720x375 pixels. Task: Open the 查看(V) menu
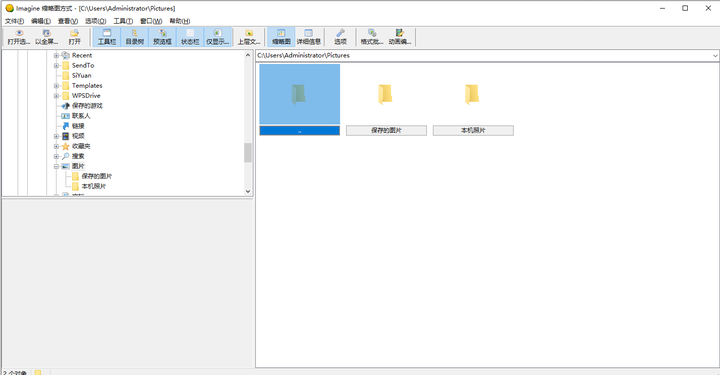coord(68,21)
